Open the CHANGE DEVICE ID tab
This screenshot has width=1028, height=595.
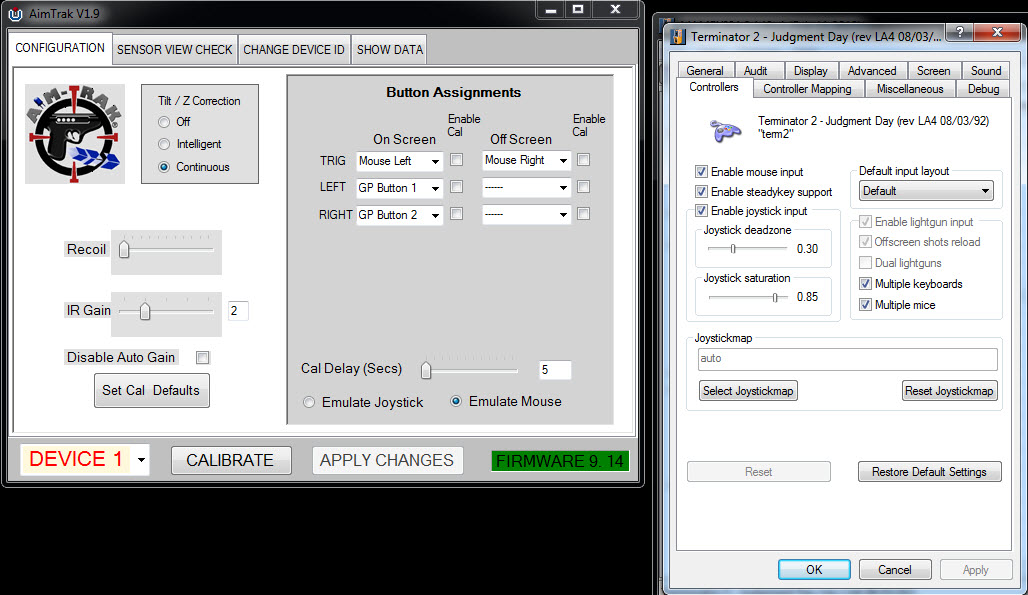click(294, 50)
